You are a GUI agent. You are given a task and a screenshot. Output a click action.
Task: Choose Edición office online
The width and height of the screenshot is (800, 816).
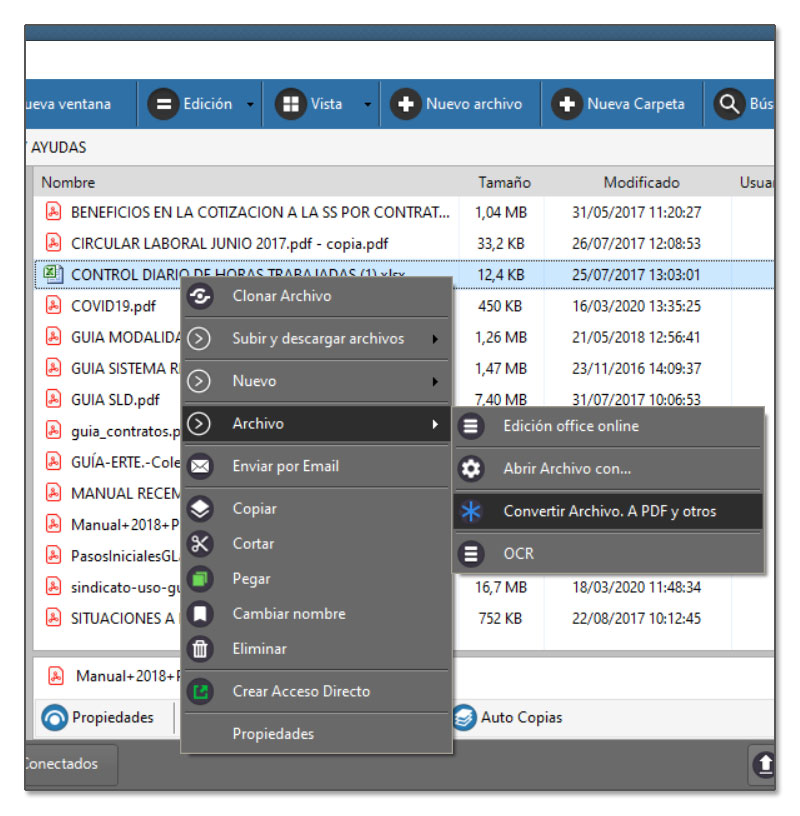click(x=608, y=426)
